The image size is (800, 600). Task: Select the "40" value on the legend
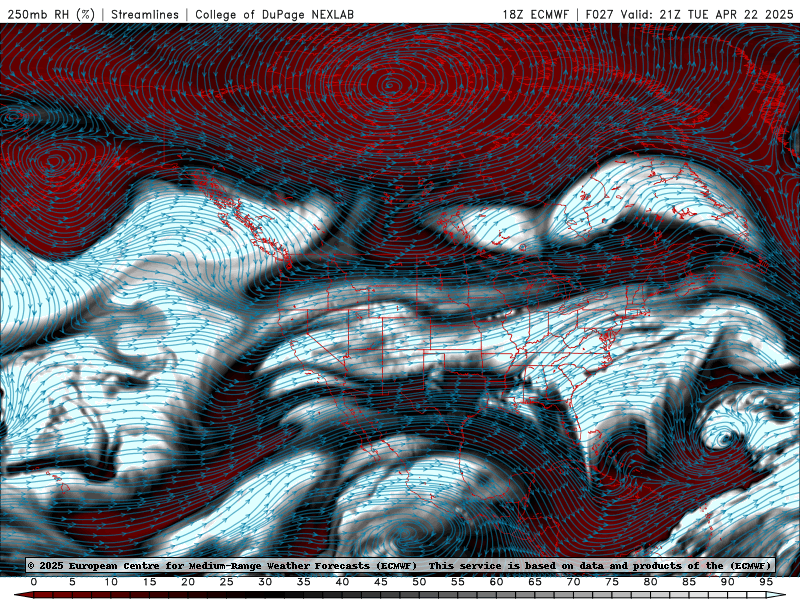click(342, 582)
